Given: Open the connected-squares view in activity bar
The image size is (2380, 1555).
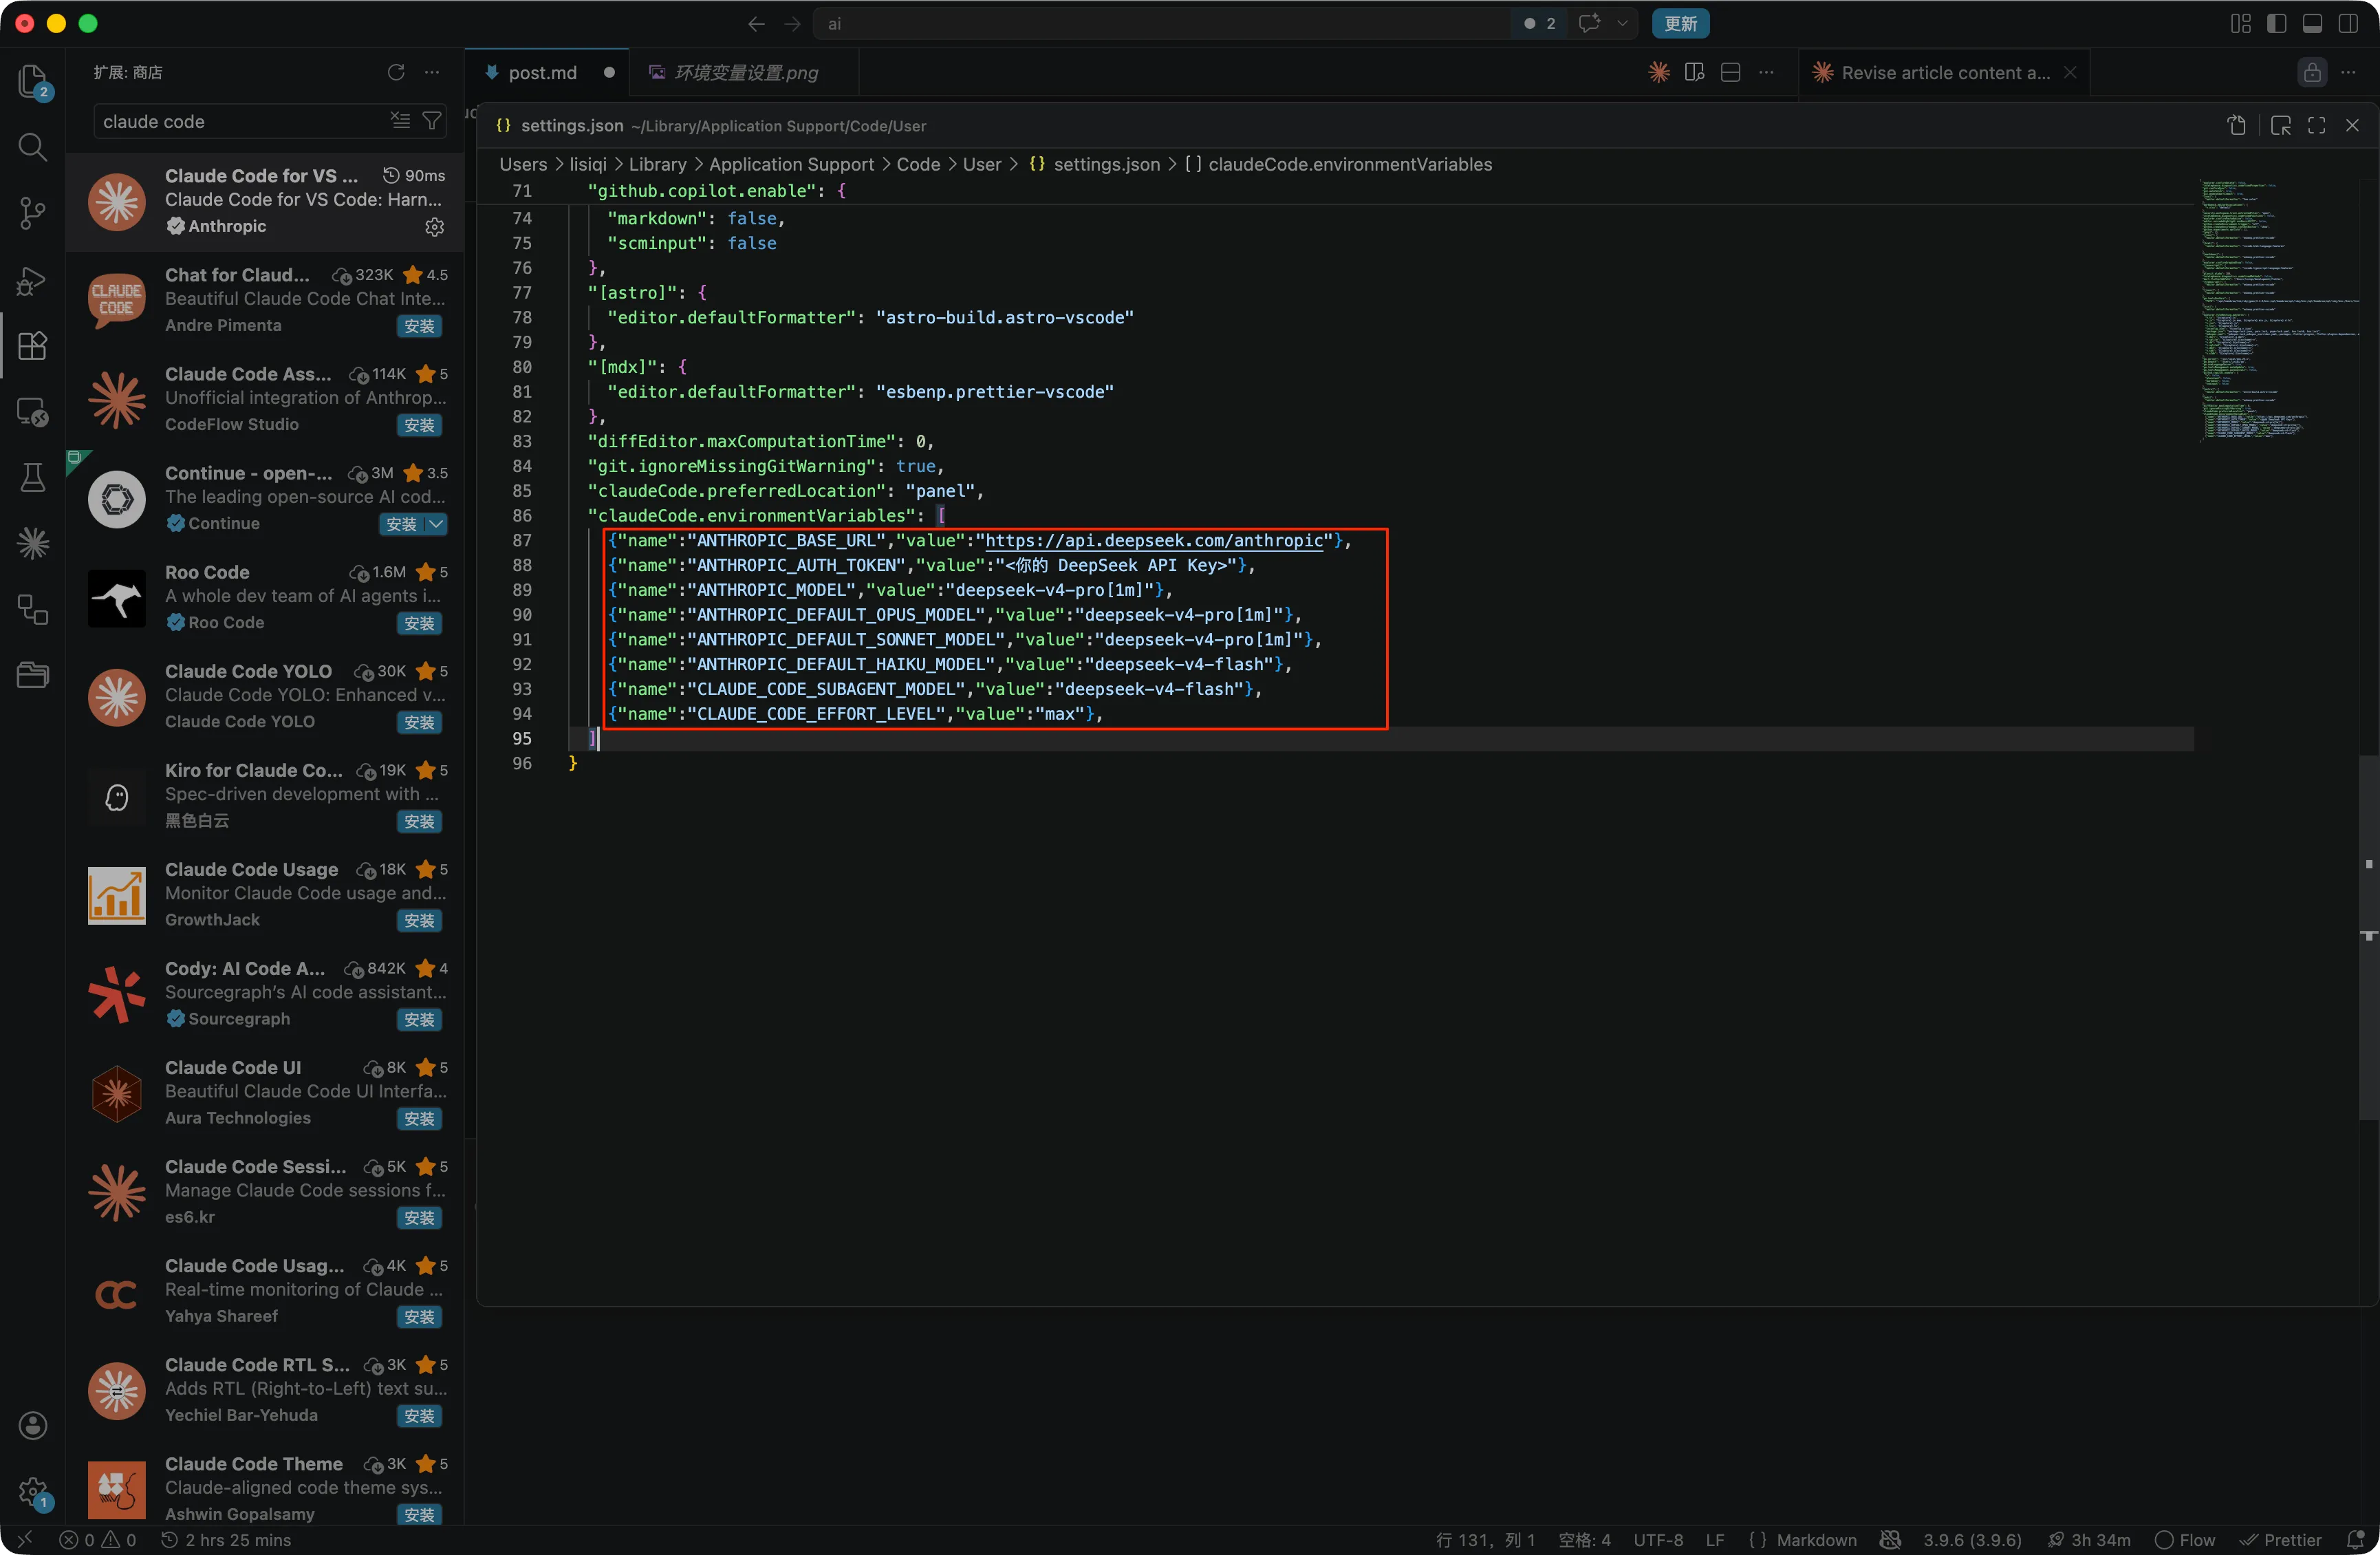Looking at the screenshot, I should (x=32, y=609).
